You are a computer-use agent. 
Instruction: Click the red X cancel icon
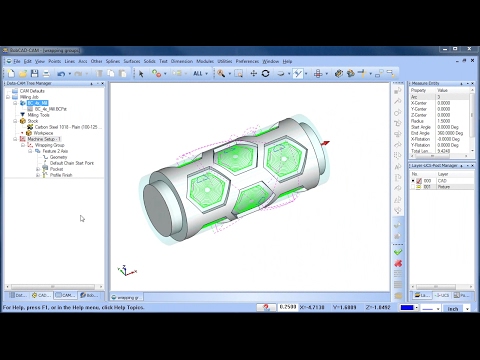(x=398, y=263)
